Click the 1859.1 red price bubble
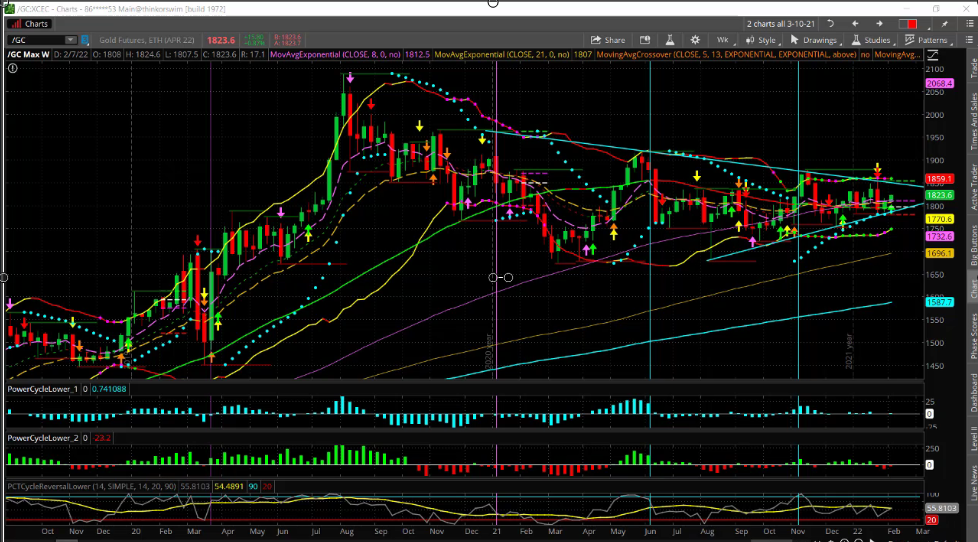 [x=939, y=179]
